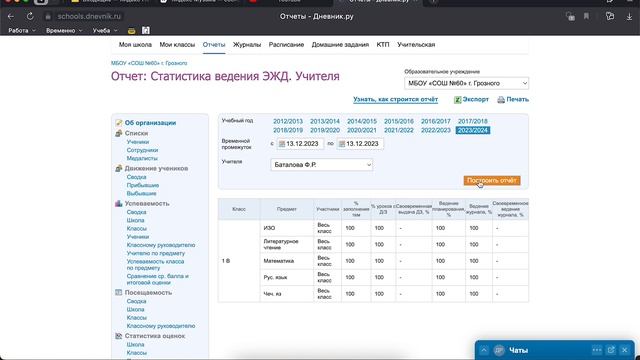
Task: Go back with the browser back arrow
Action: pyautogui.click(x=11, y=16)
